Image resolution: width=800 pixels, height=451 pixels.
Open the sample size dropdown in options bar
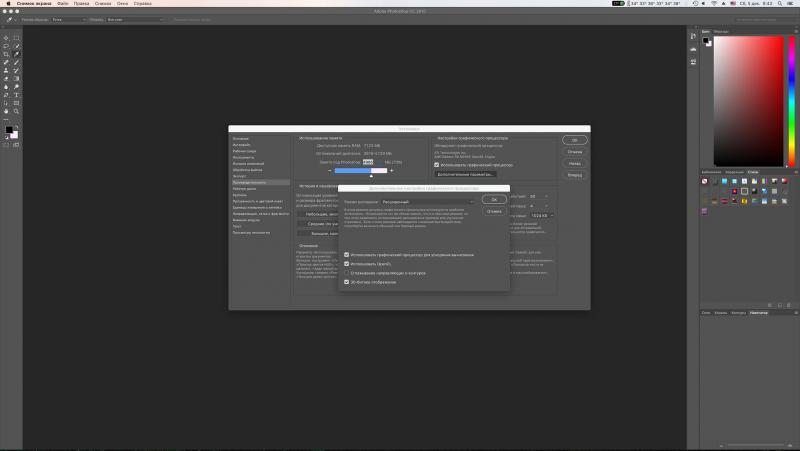69,19
